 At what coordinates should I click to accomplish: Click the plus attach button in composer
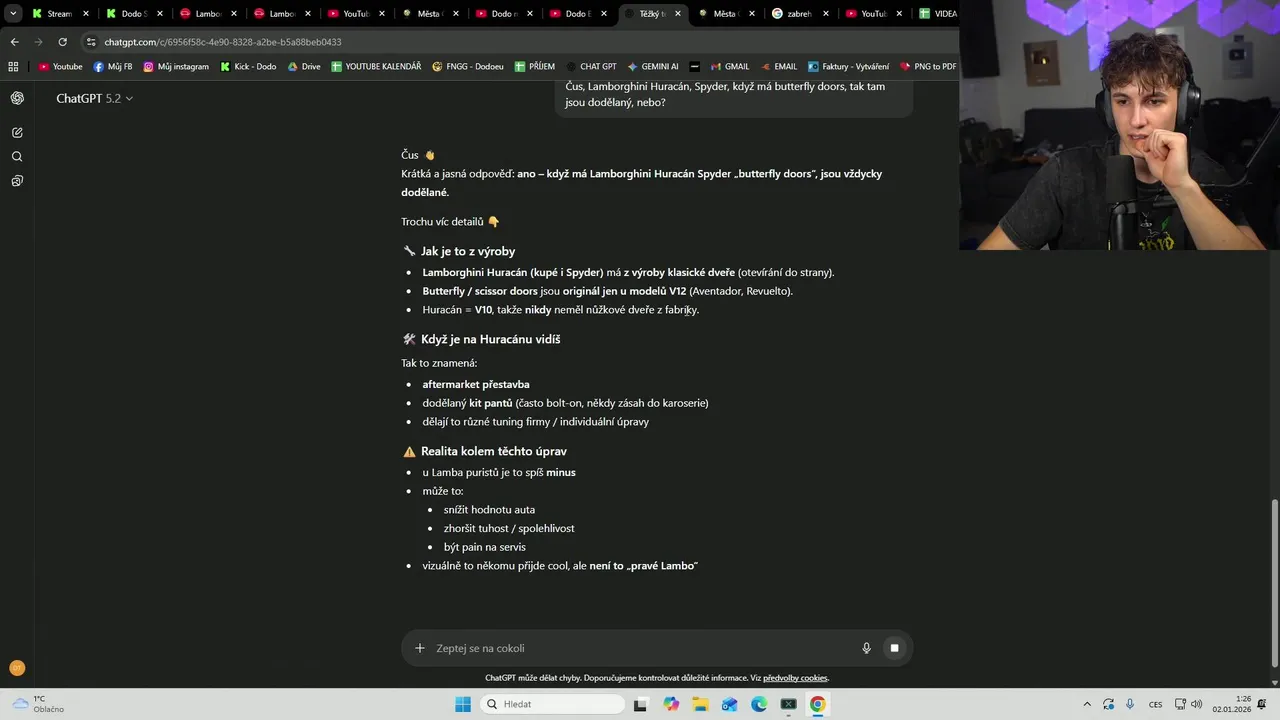(420, 648)
